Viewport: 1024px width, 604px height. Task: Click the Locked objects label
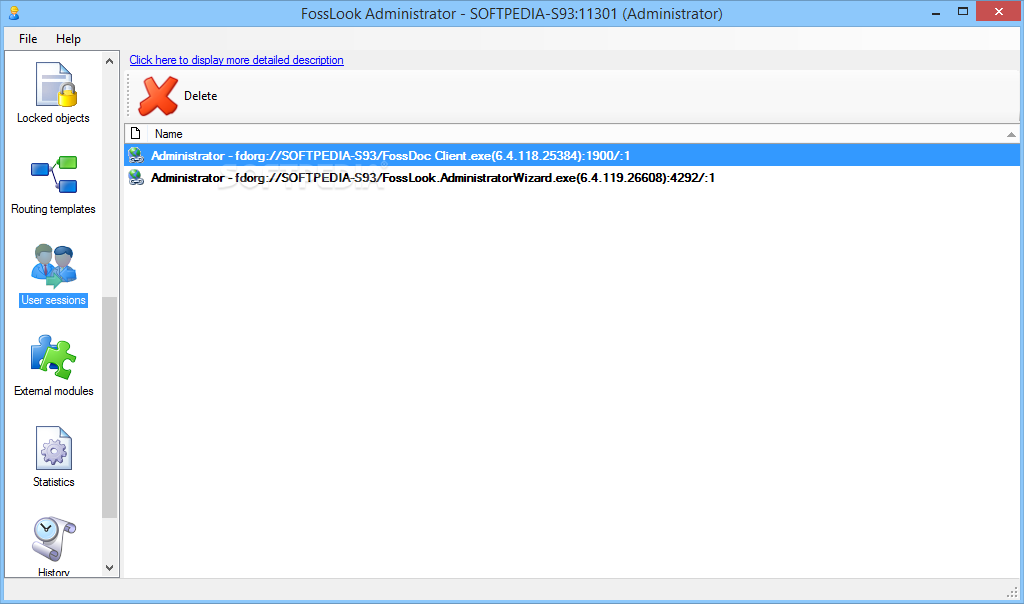point(54,118)
